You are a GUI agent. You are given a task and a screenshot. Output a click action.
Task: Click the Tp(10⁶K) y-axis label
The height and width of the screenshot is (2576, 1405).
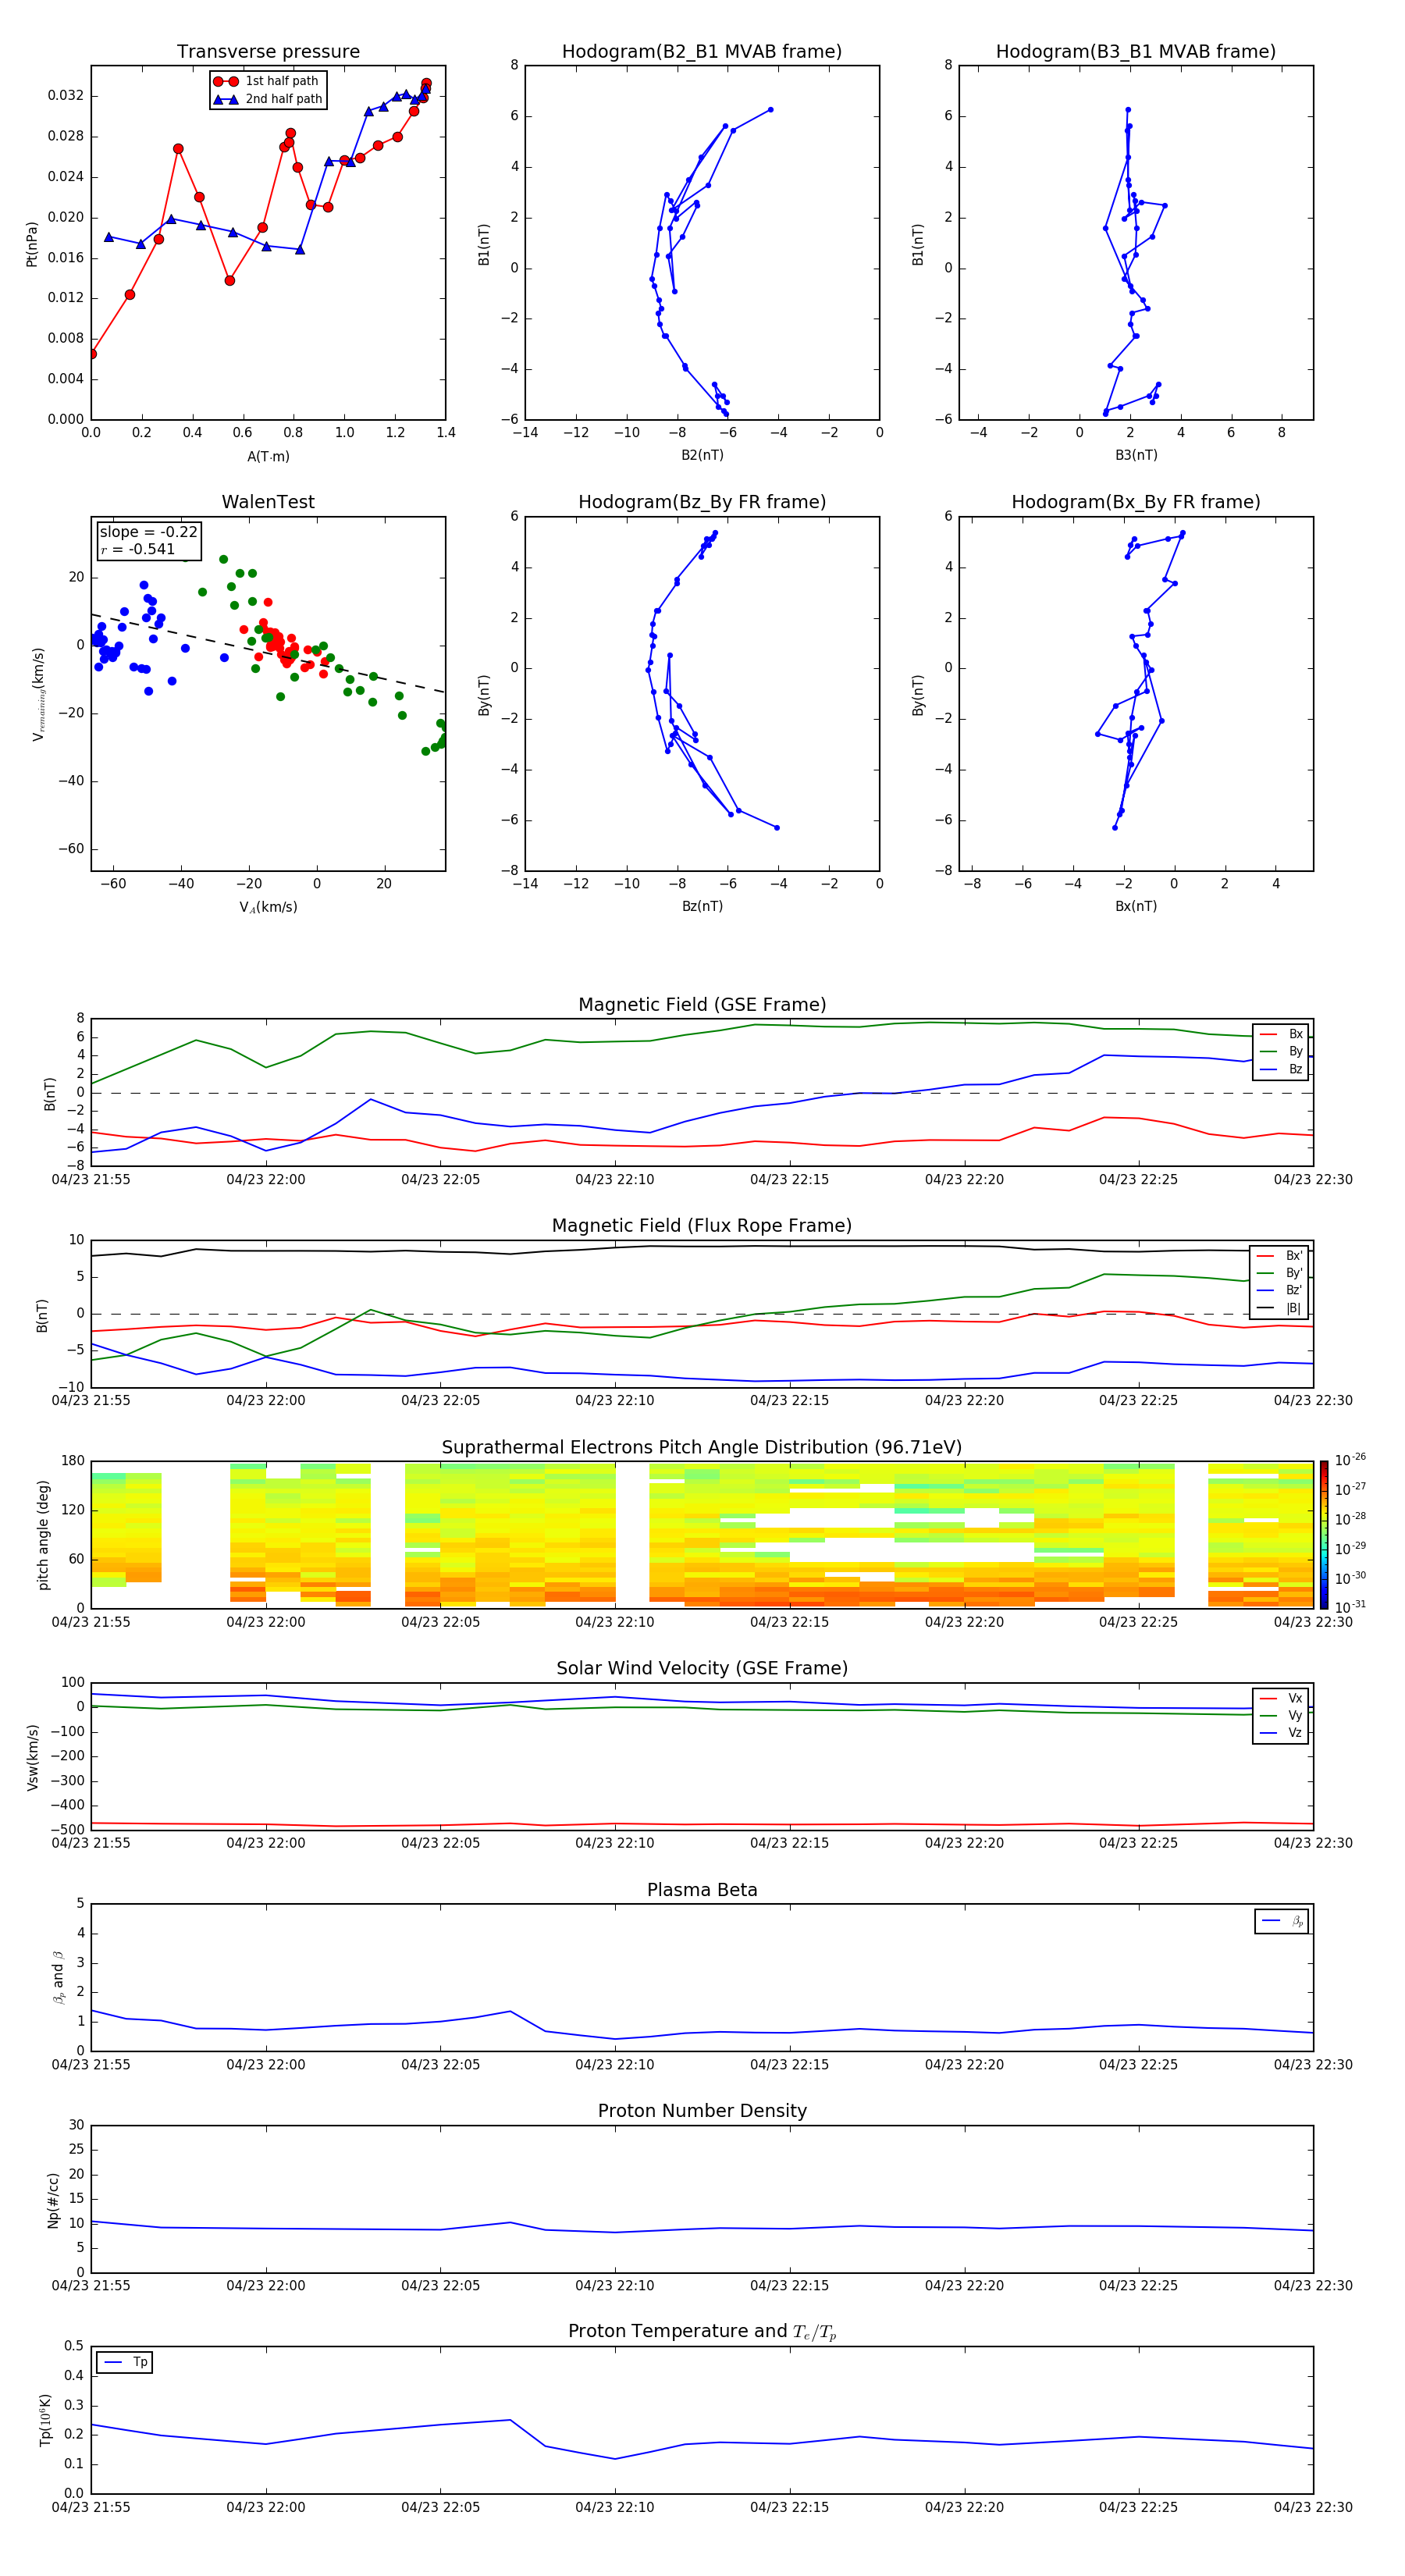[44, 2420]
